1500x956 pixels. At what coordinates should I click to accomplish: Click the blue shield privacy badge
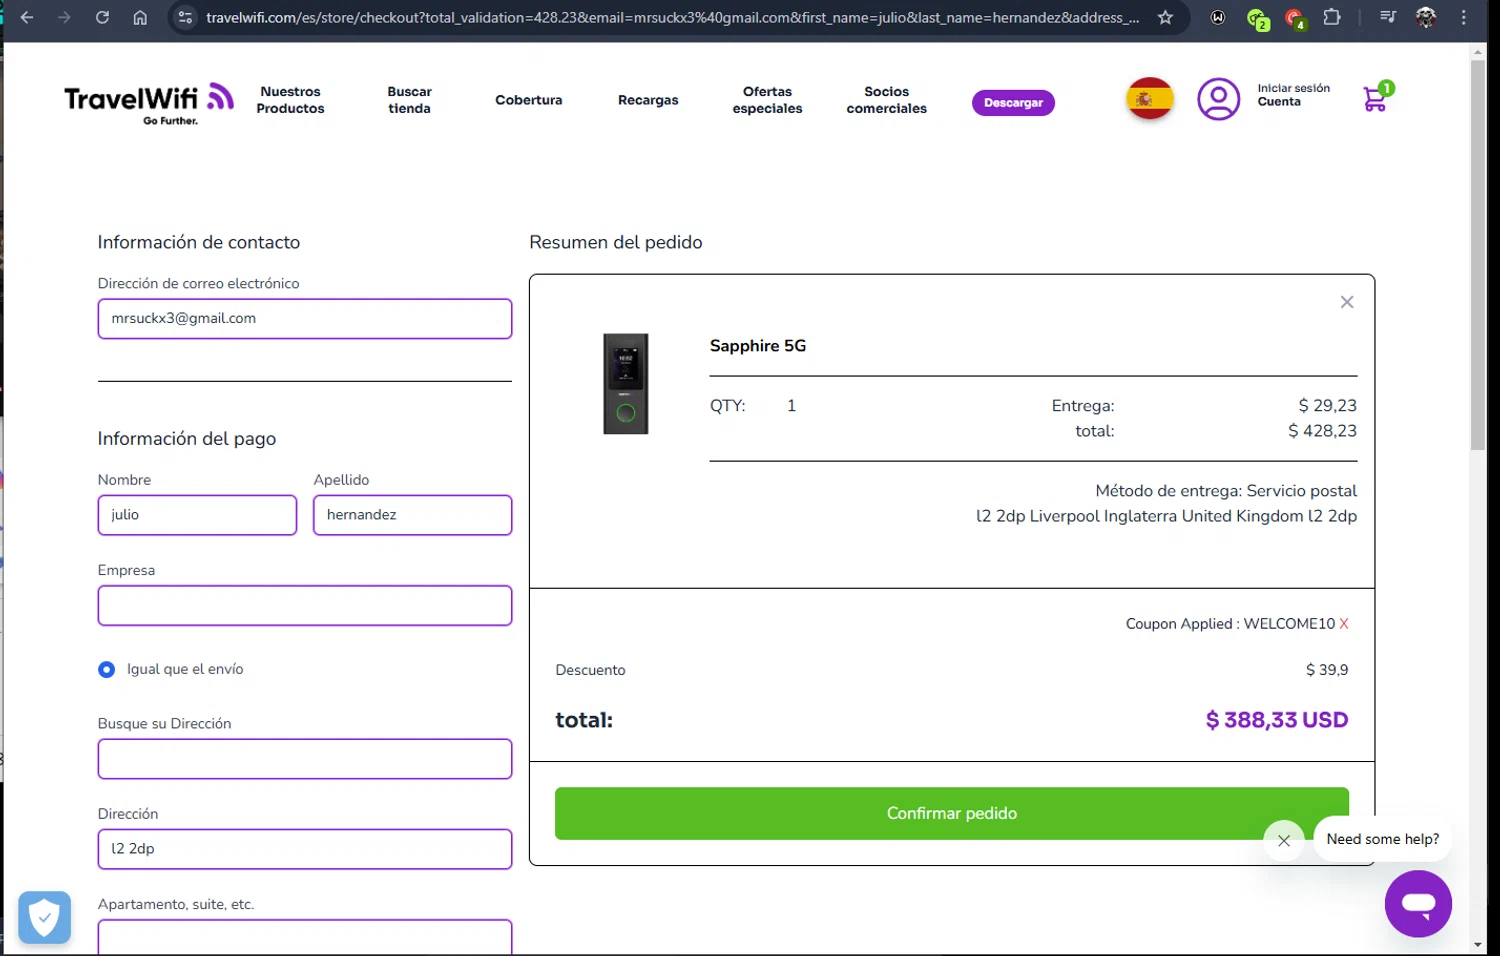pyautogui.click(x=44, y=917)
